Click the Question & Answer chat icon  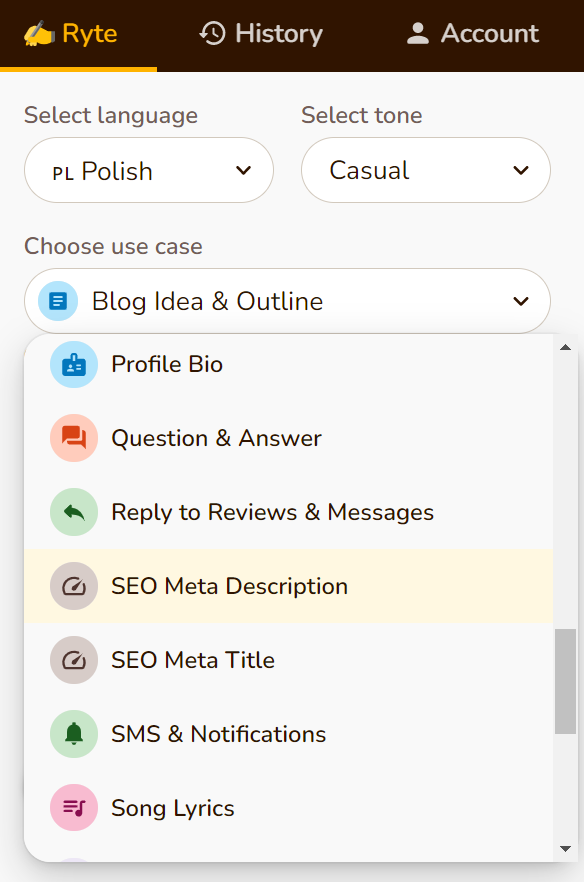tap(74, 438)
